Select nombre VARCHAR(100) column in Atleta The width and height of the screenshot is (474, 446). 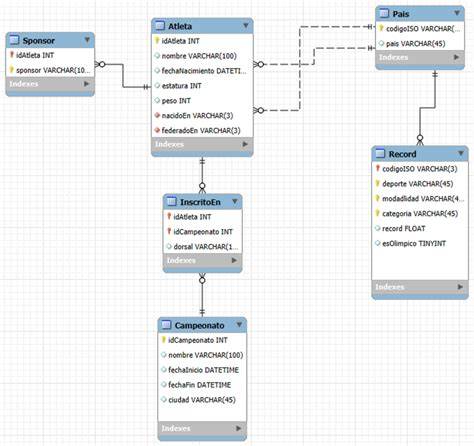coord(199,56)
